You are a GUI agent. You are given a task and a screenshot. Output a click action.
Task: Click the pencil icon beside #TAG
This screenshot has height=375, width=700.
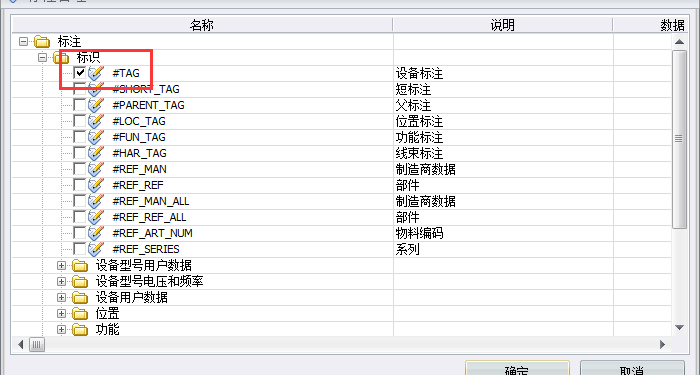96,73
